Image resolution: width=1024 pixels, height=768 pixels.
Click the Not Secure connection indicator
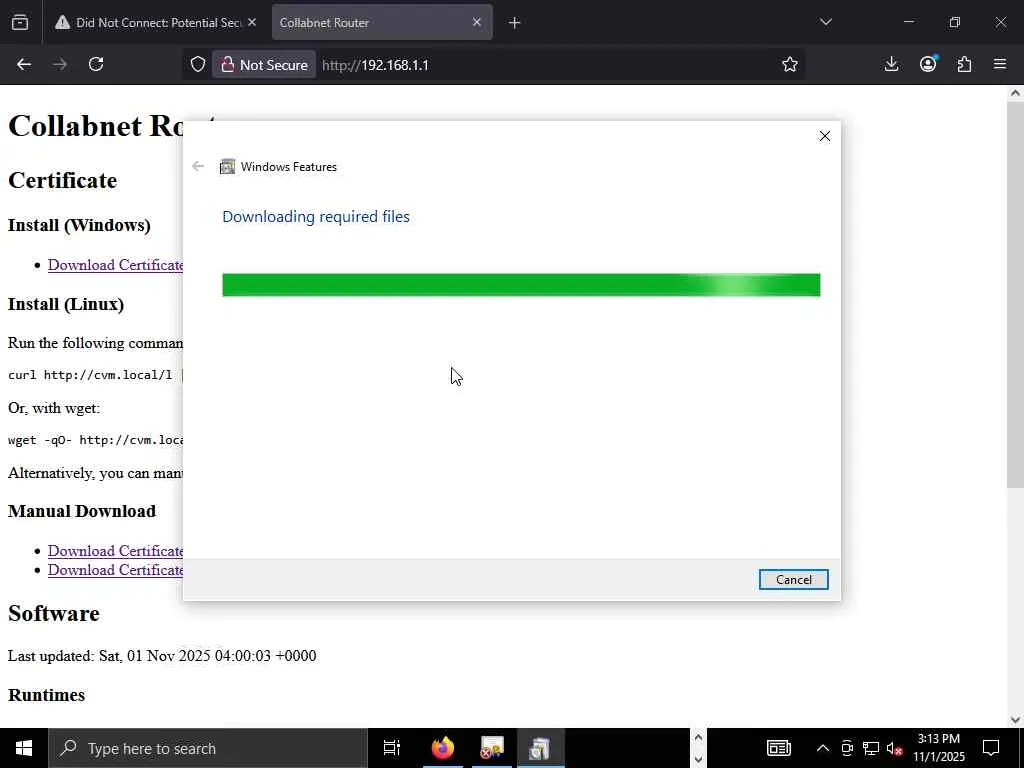[x=264, y=65]
